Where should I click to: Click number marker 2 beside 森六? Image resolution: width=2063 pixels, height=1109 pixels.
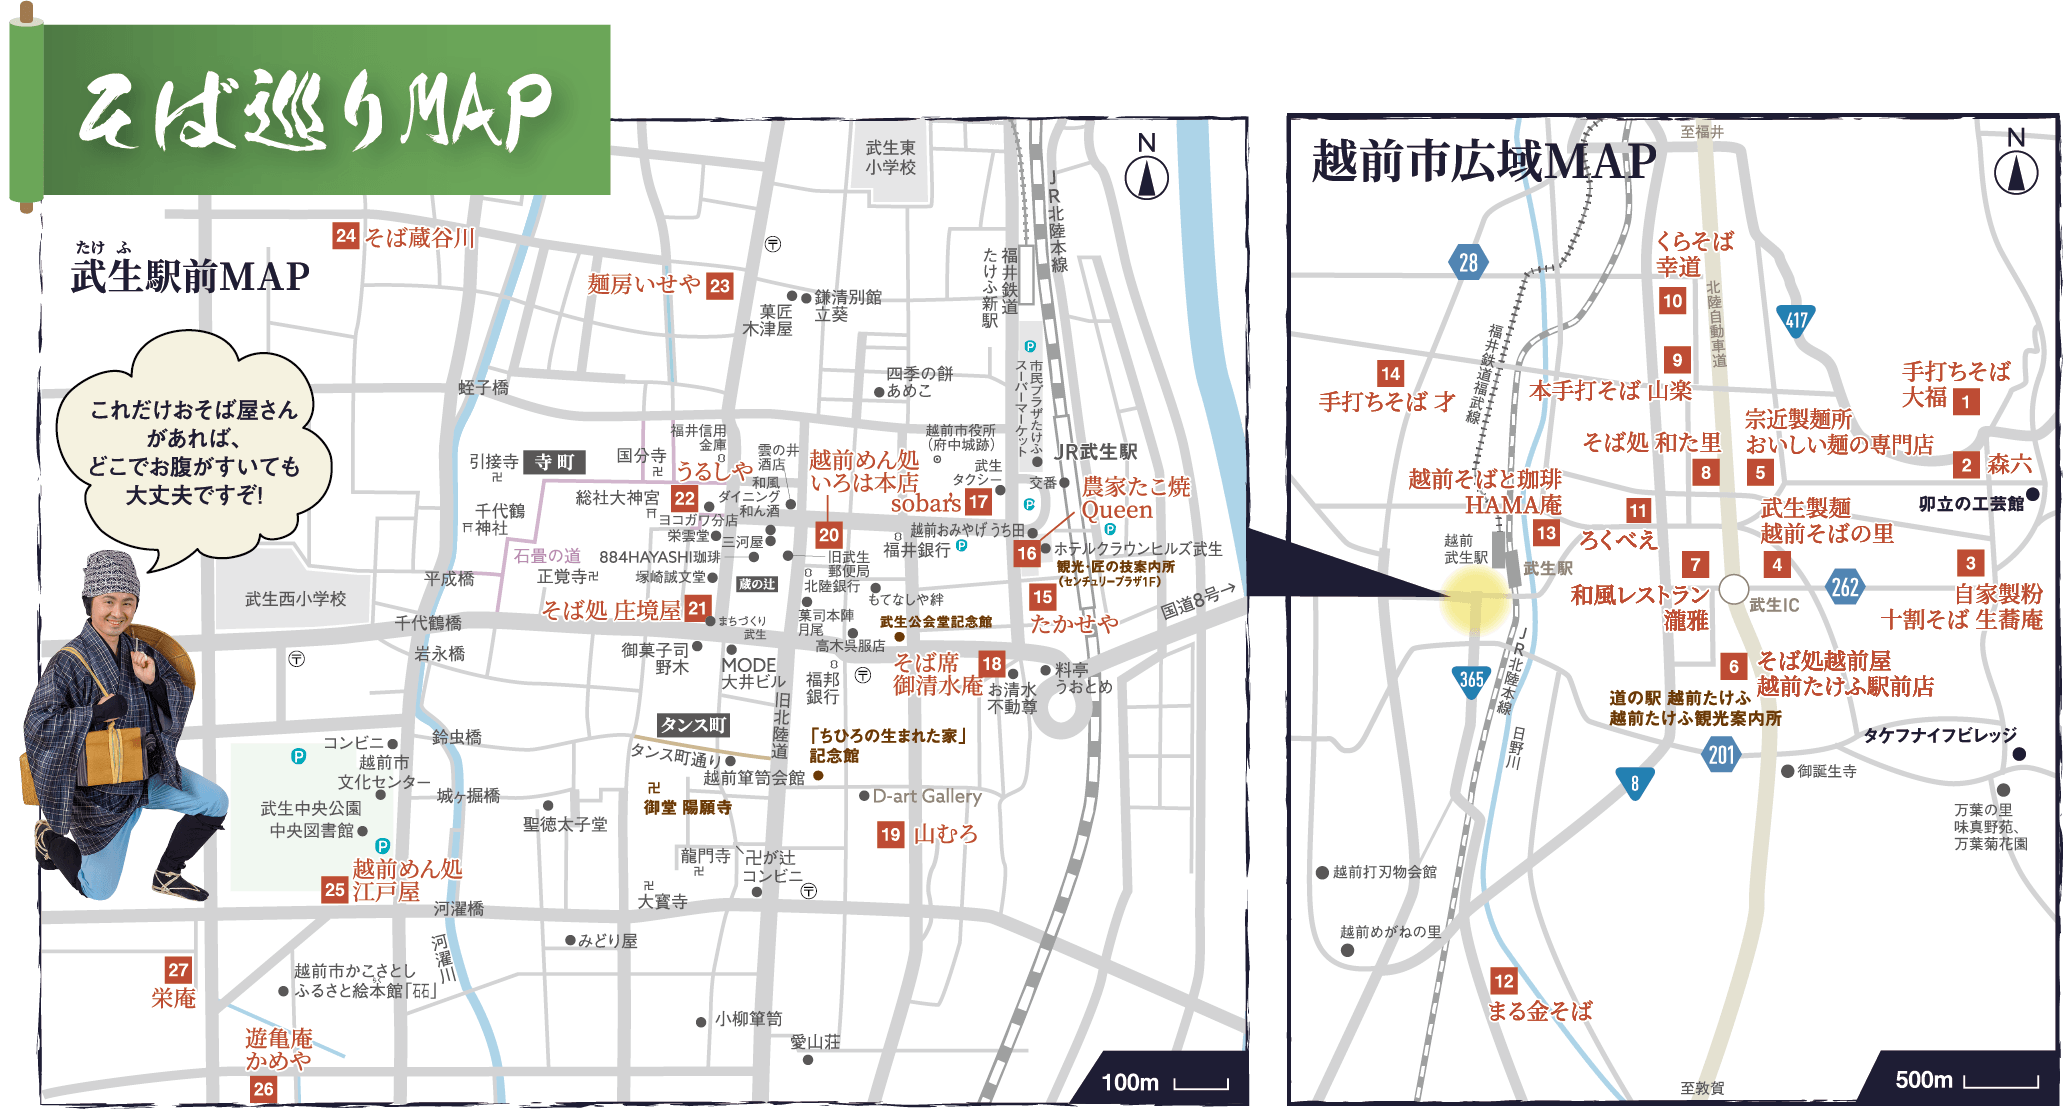click(x=1966, y=464)
